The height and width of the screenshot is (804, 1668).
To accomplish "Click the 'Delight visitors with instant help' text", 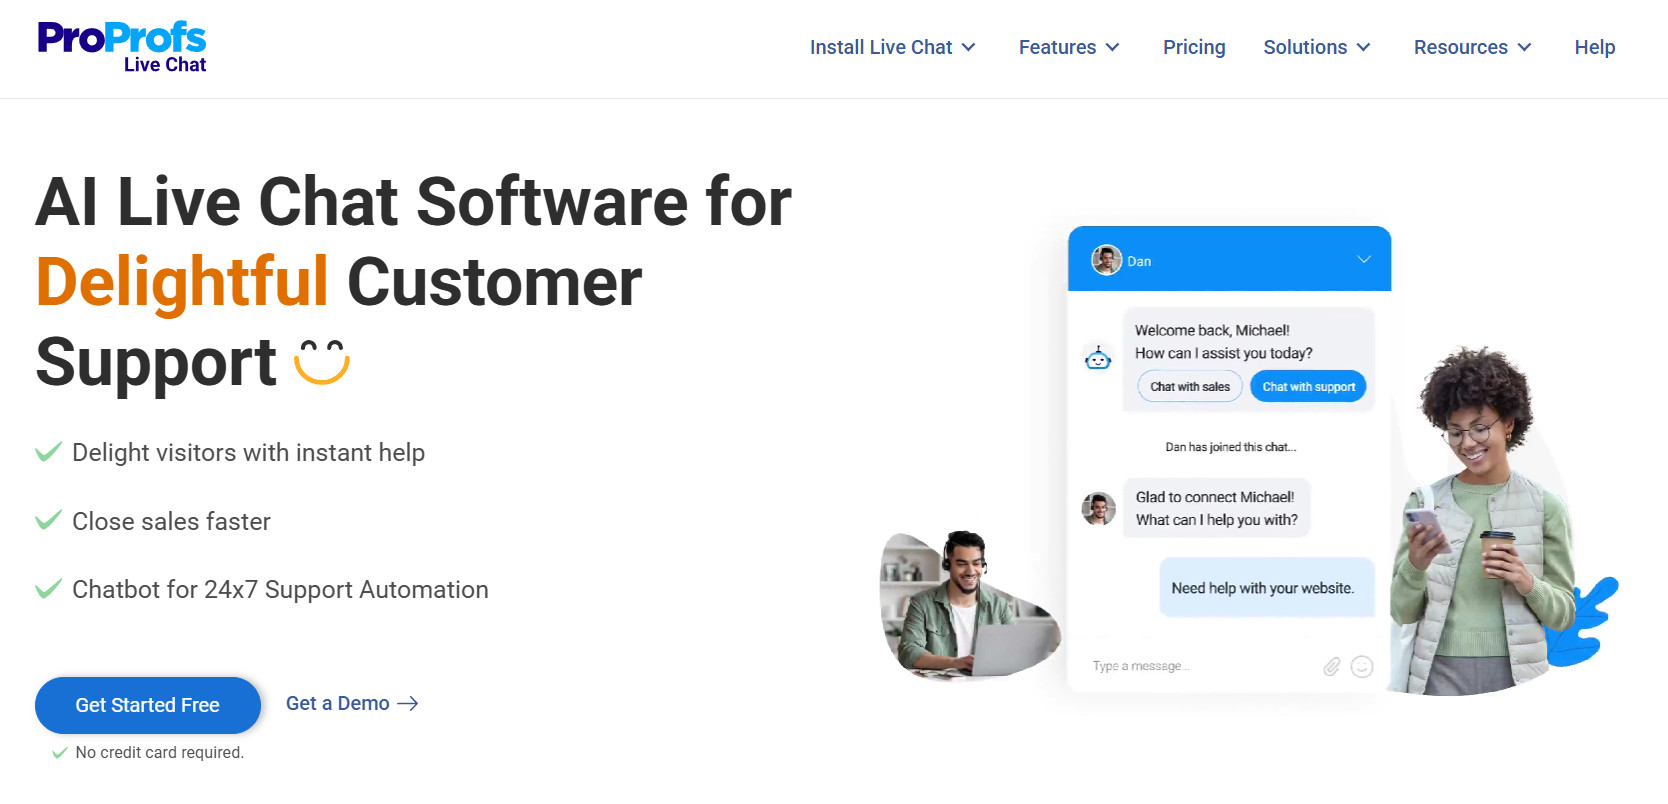I will coord(249,453).
